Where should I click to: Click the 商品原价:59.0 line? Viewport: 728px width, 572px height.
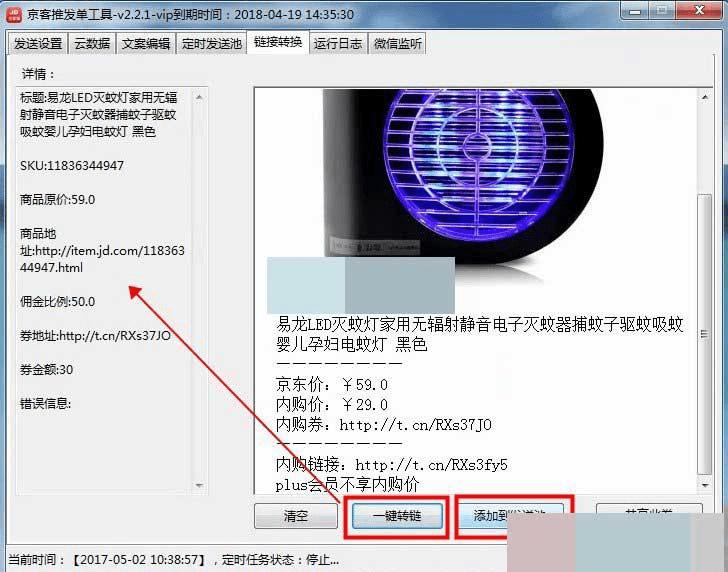(58, 200)
